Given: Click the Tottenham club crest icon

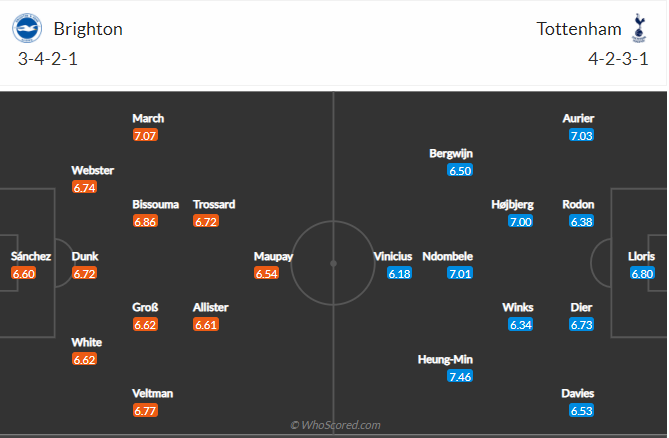Looking at the screenshot, I should pos(639,26).
